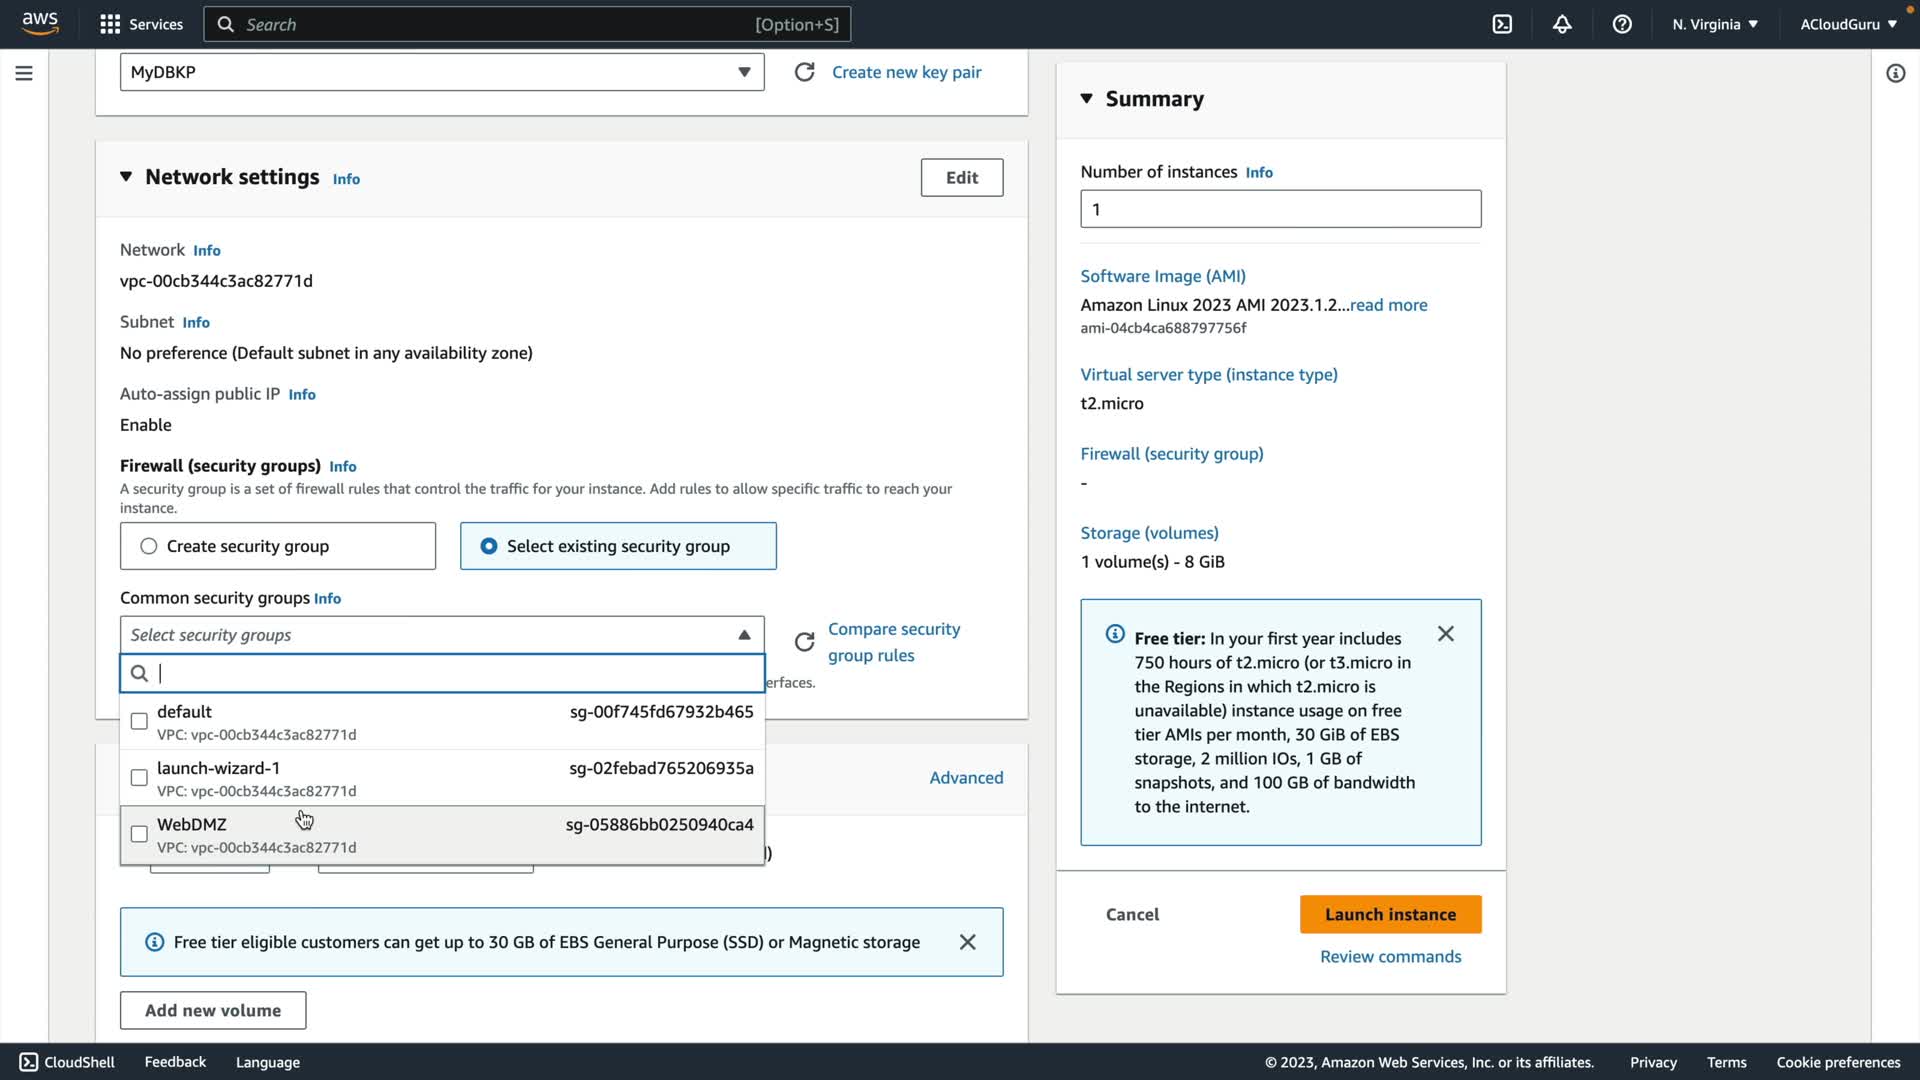Open the MyDBKP key pair dropdown
1920x1080 pixels.
click(441, 72)
